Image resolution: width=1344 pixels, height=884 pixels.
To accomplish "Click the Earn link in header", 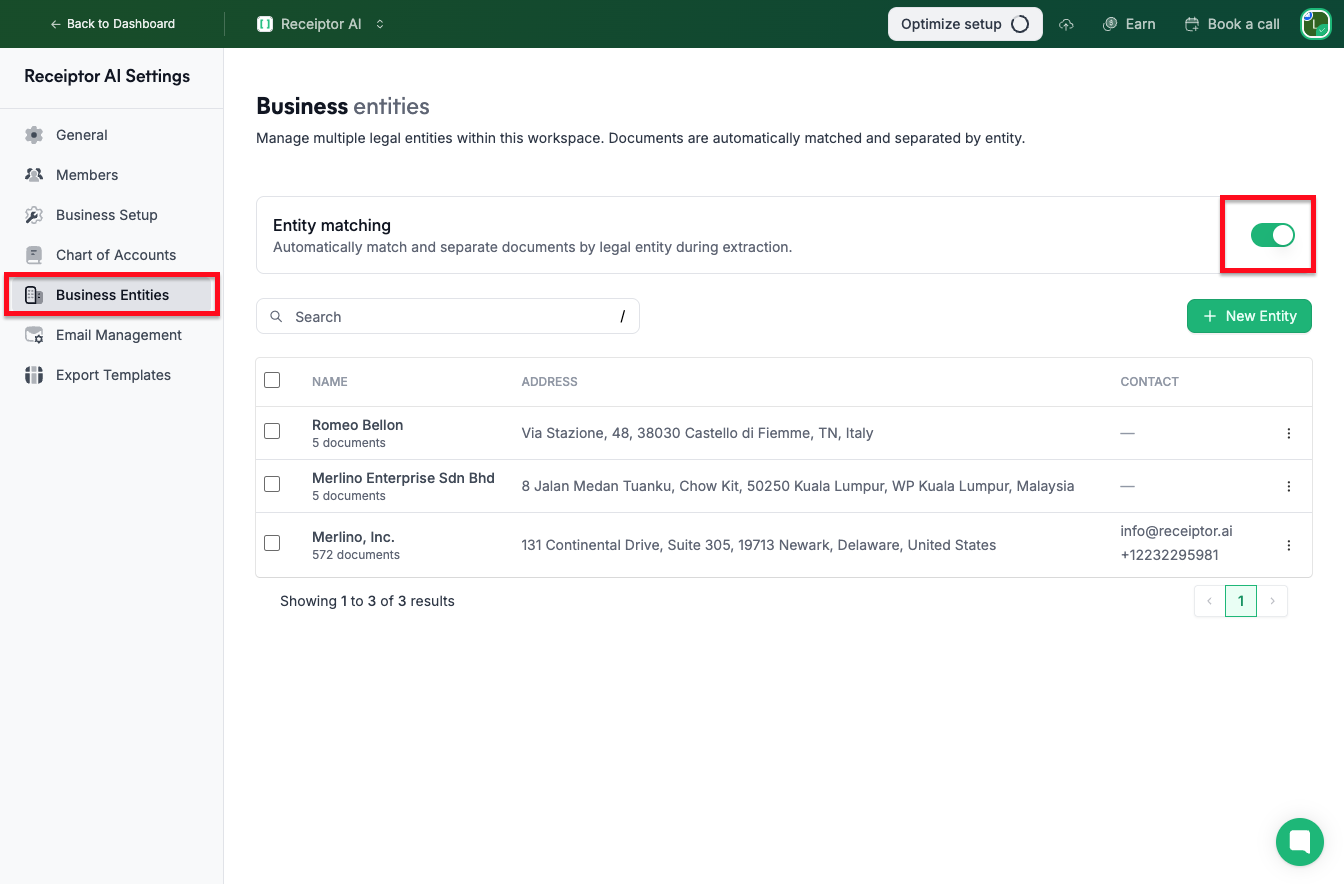I will click(1129, 24).
